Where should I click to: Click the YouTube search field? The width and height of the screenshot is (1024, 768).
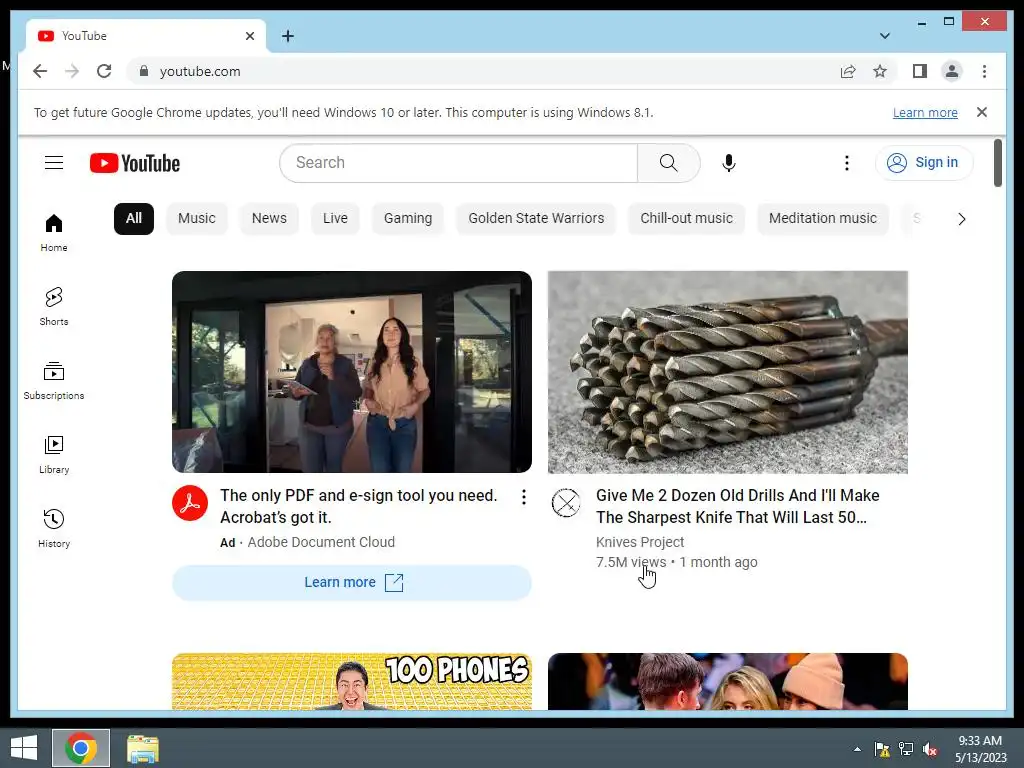click(x=458, y=163)
